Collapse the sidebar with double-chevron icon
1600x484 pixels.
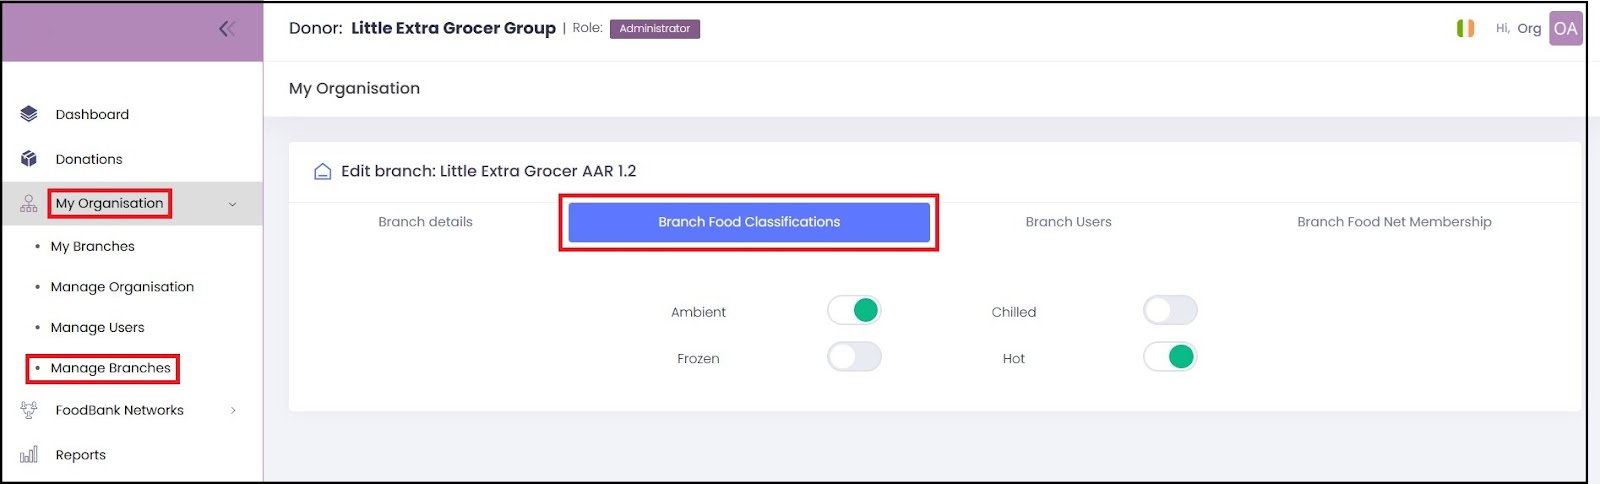tap(227, 29)
